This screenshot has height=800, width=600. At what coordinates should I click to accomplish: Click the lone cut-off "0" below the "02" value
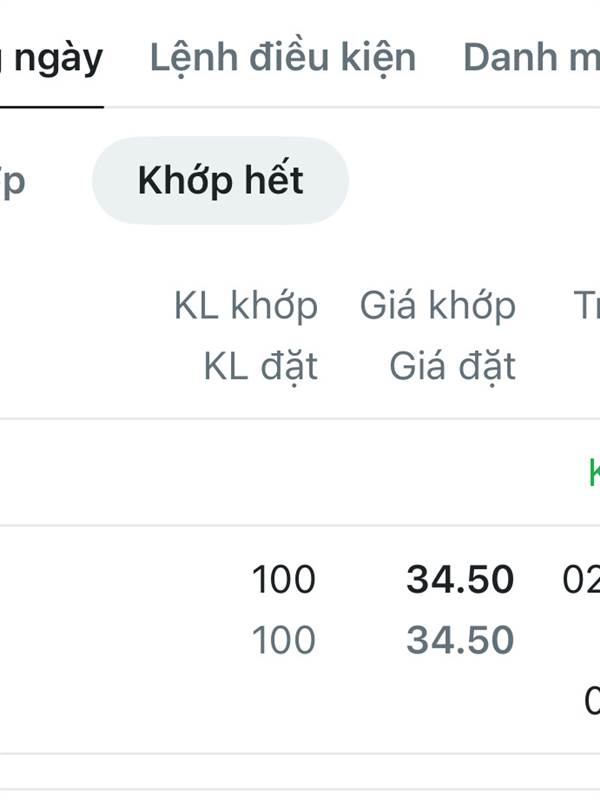tap(592, 700)
